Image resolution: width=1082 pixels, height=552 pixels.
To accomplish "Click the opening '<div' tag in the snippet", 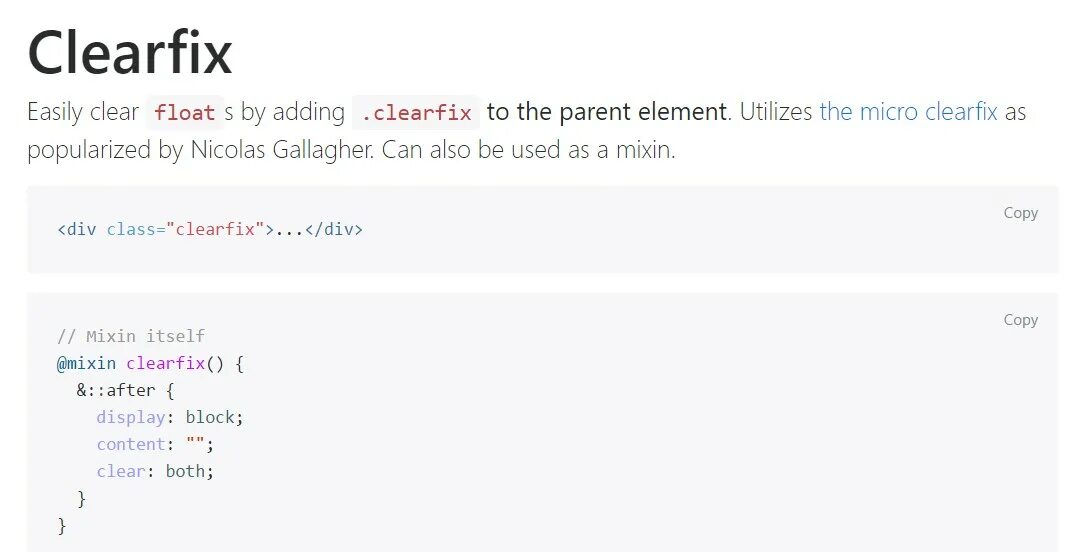I will coord(77,229).
